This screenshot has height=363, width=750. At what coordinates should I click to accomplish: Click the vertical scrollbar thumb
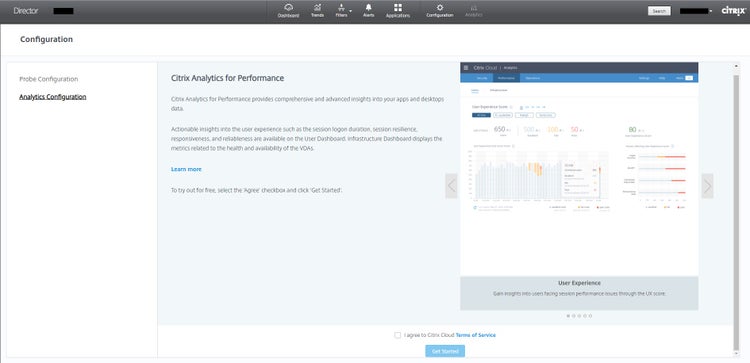tap(736, 213)
